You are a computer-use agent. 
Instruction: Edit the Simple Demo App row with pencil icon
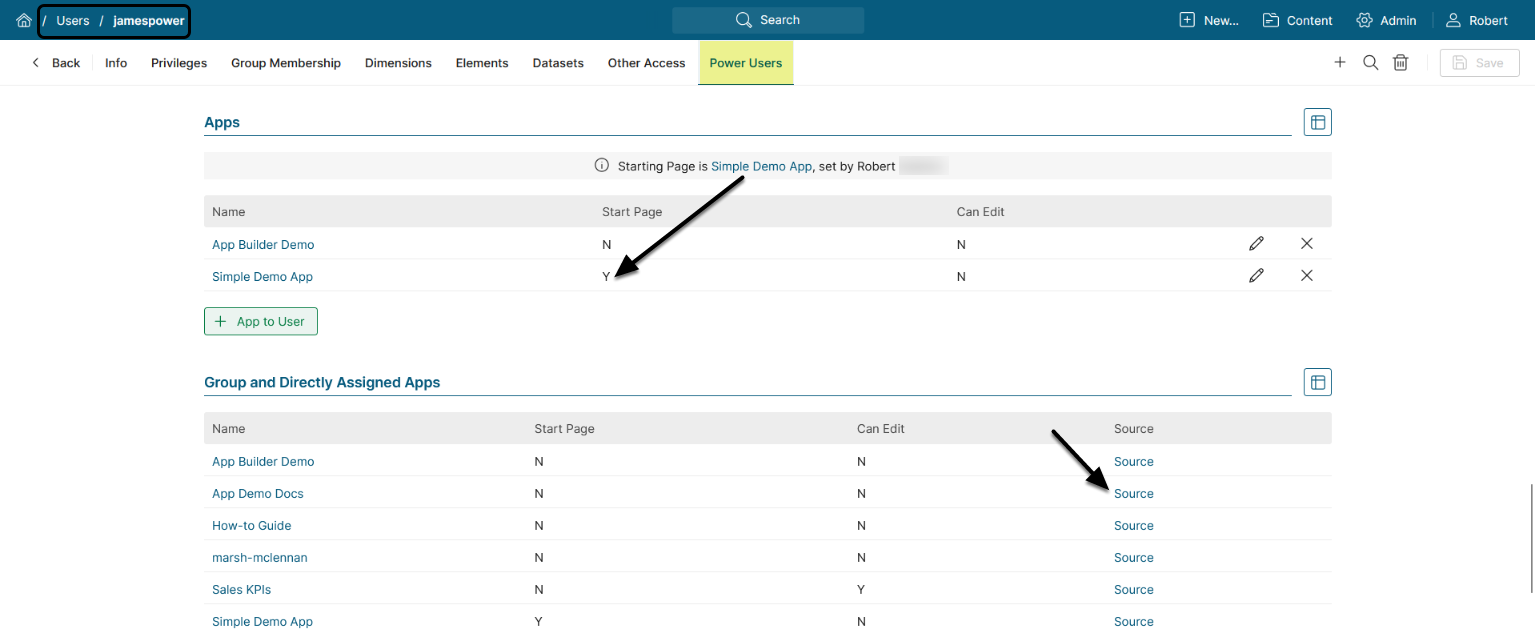tap(1256, 276)
